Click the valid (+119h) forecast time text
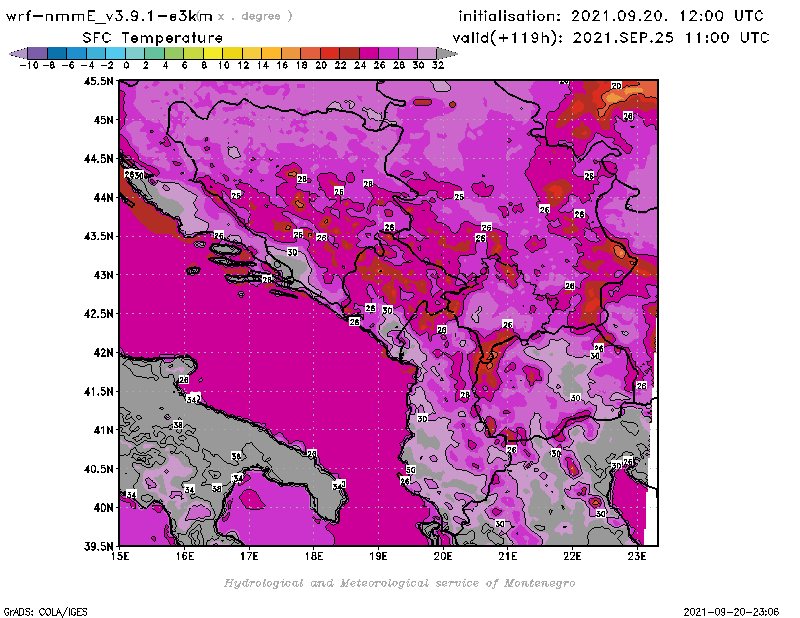 click(x=613, y=37)
